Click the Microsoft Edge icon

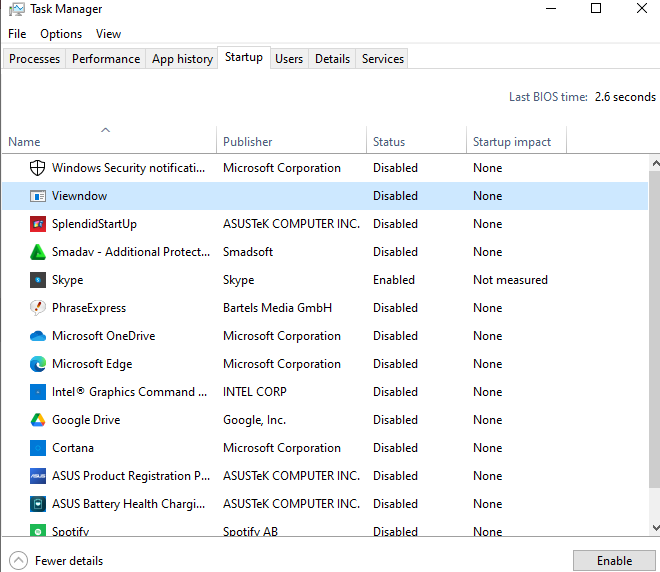pos(37,364)
